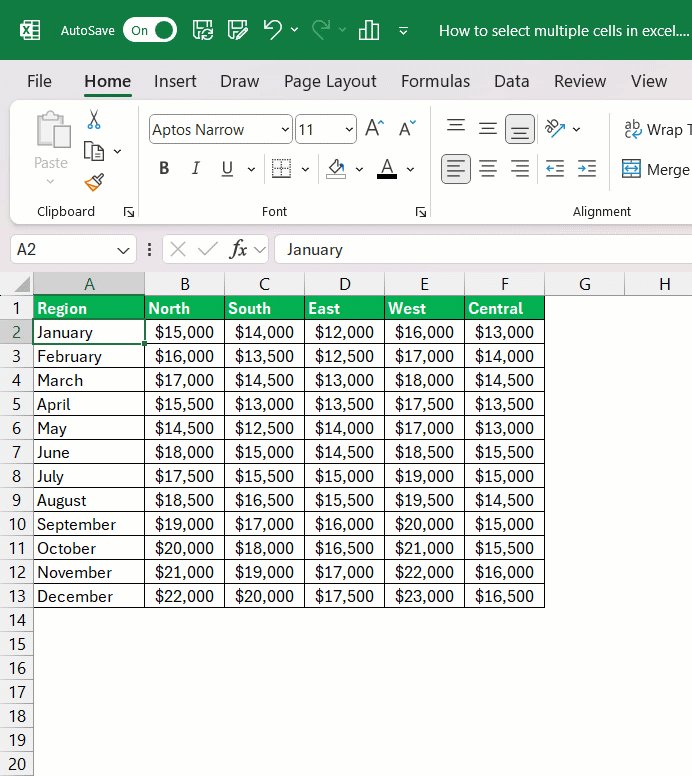Open the Clipboard dialog launcher
This screenshot has width=692, height=776.
pyautogui.click(x=129, y=212)
